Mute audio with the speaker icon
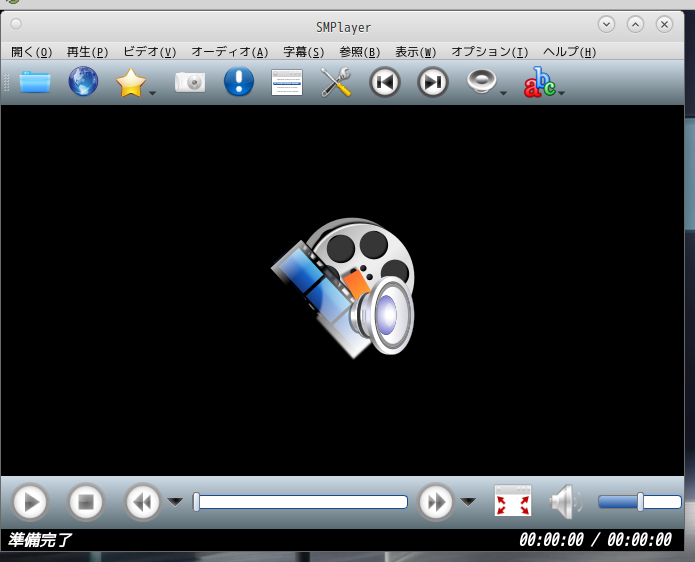This screenshot has width=695, height=562. click(566, 502)
